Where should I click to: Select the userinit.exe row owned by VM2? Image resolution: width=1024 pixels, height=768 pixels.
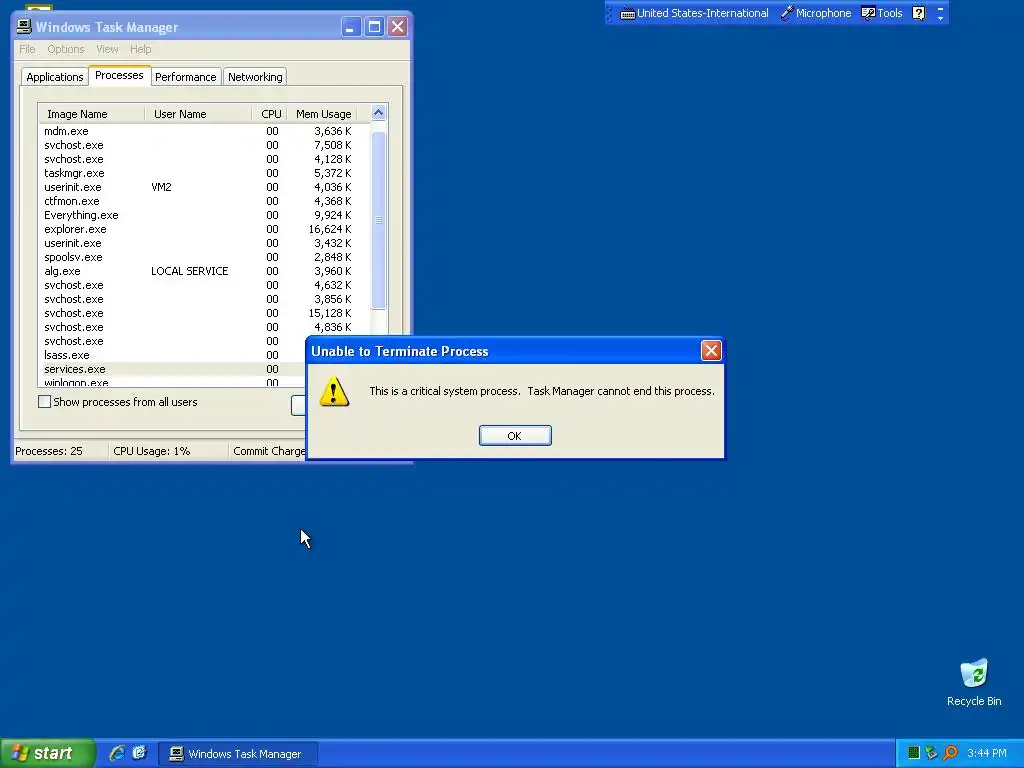coord(204,187)
